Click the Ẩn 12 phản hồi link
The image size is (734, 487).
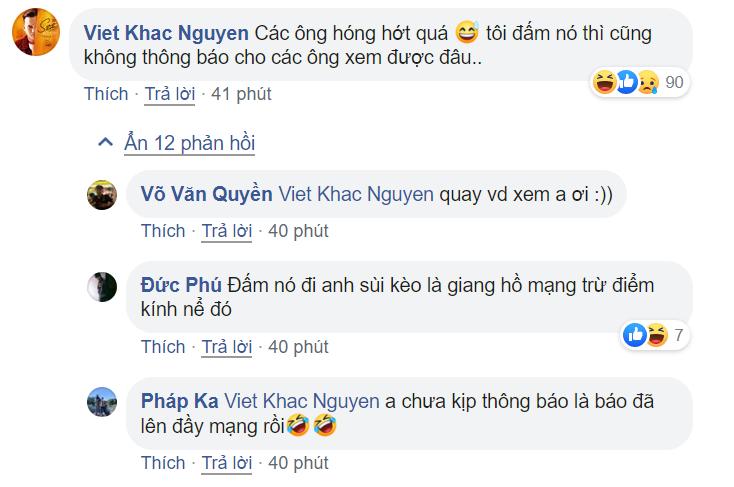tap(190, 143)
